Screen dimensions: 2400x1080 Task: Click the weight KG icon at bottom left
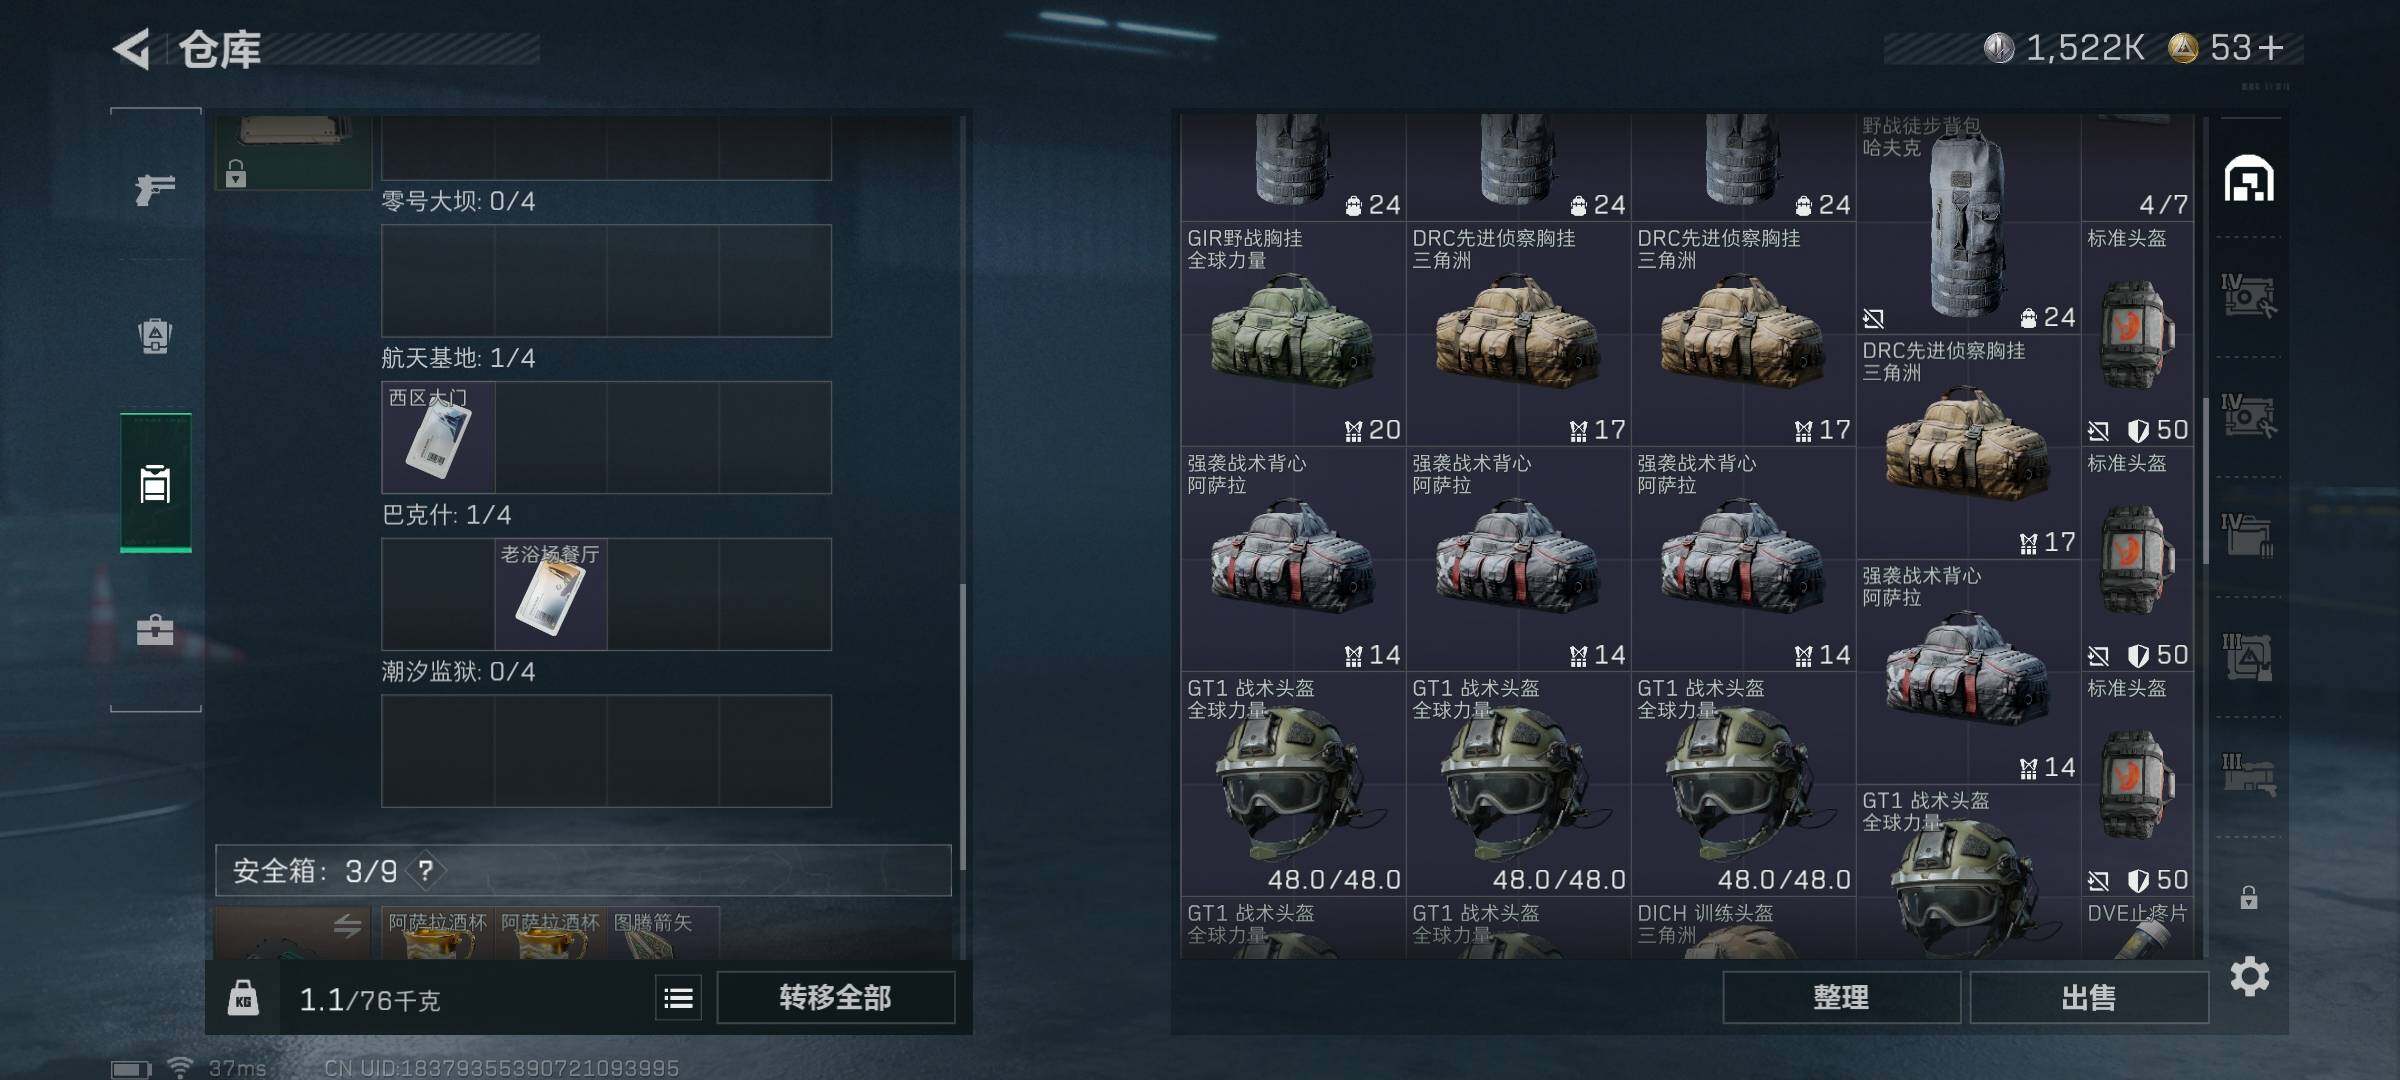[x=243, y=998]
